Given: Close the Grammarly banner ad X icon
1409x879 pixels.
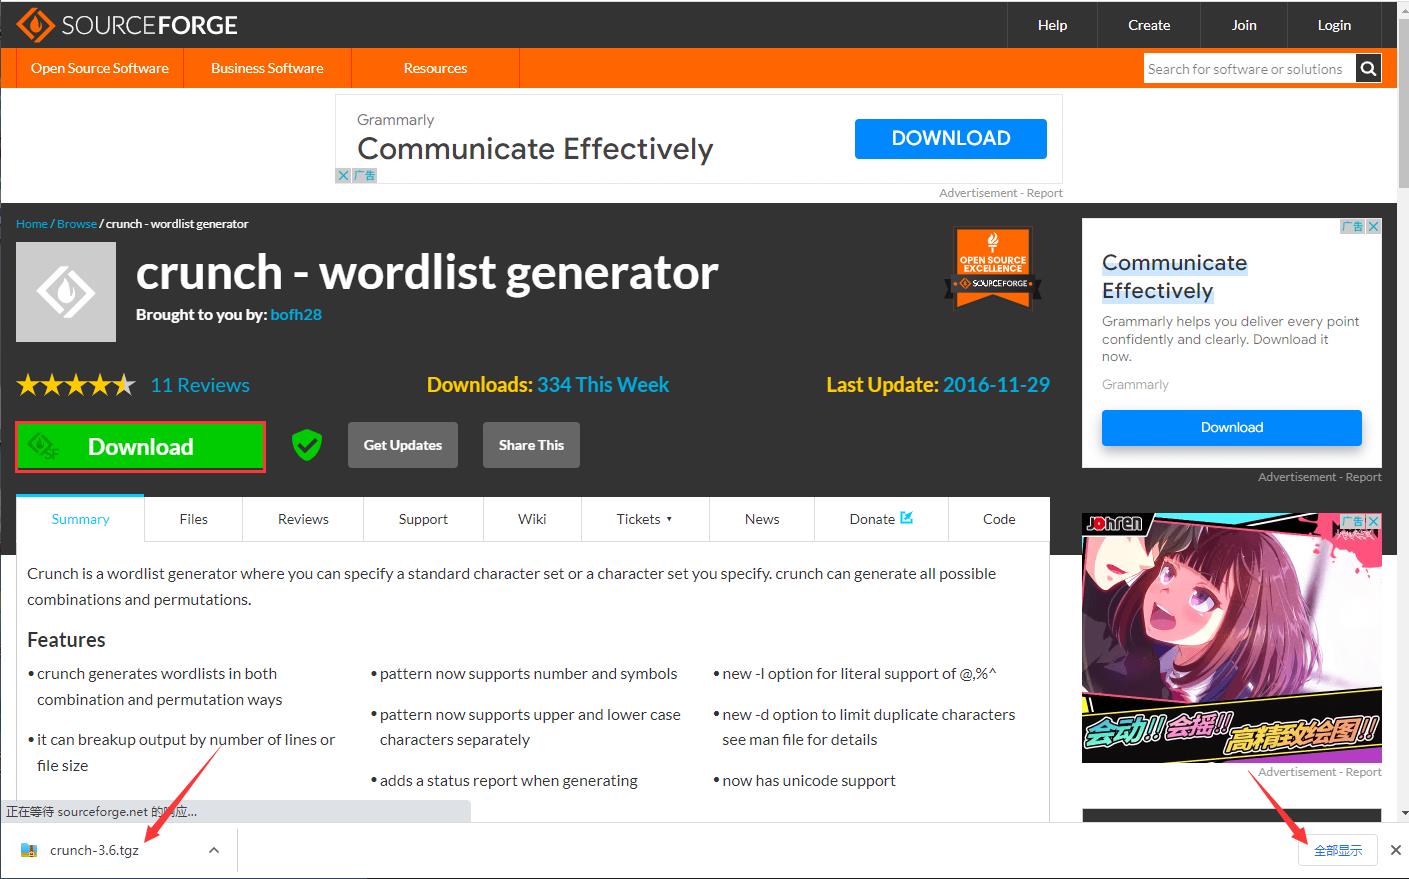Looking at the screenshot, I should 343,175.
